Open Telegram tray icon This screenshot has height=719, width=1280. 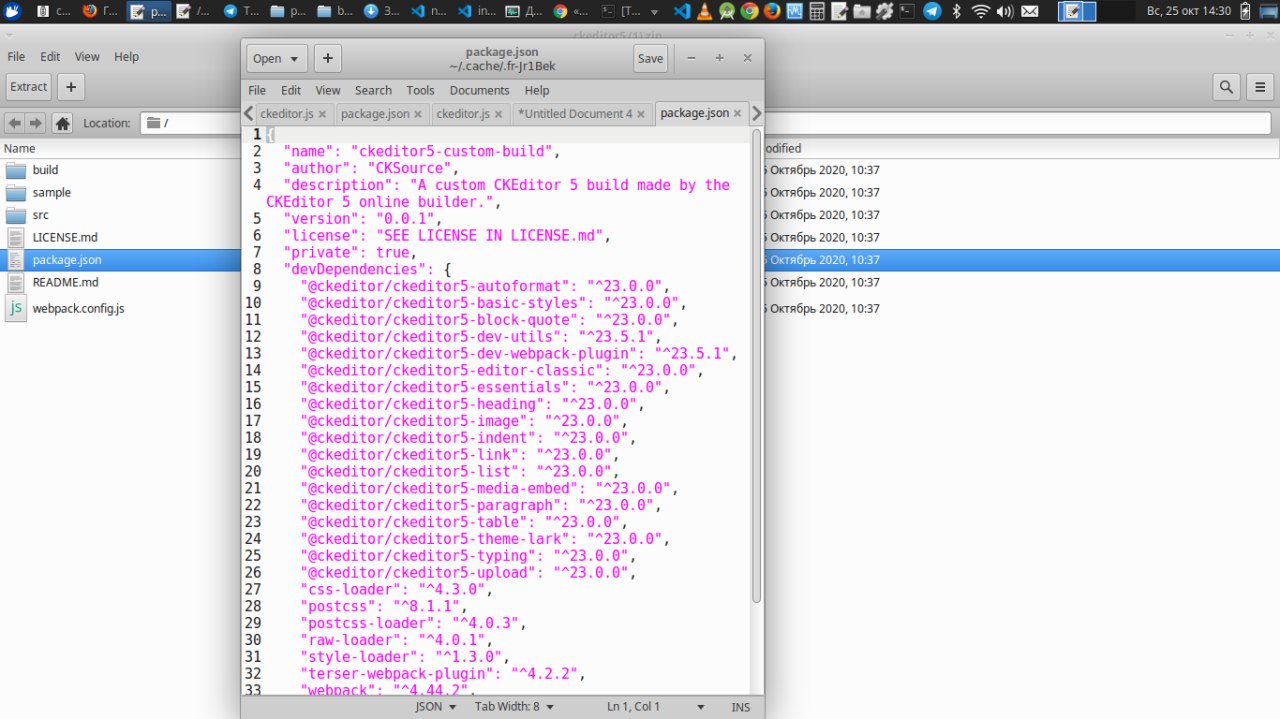pos(932,12)
